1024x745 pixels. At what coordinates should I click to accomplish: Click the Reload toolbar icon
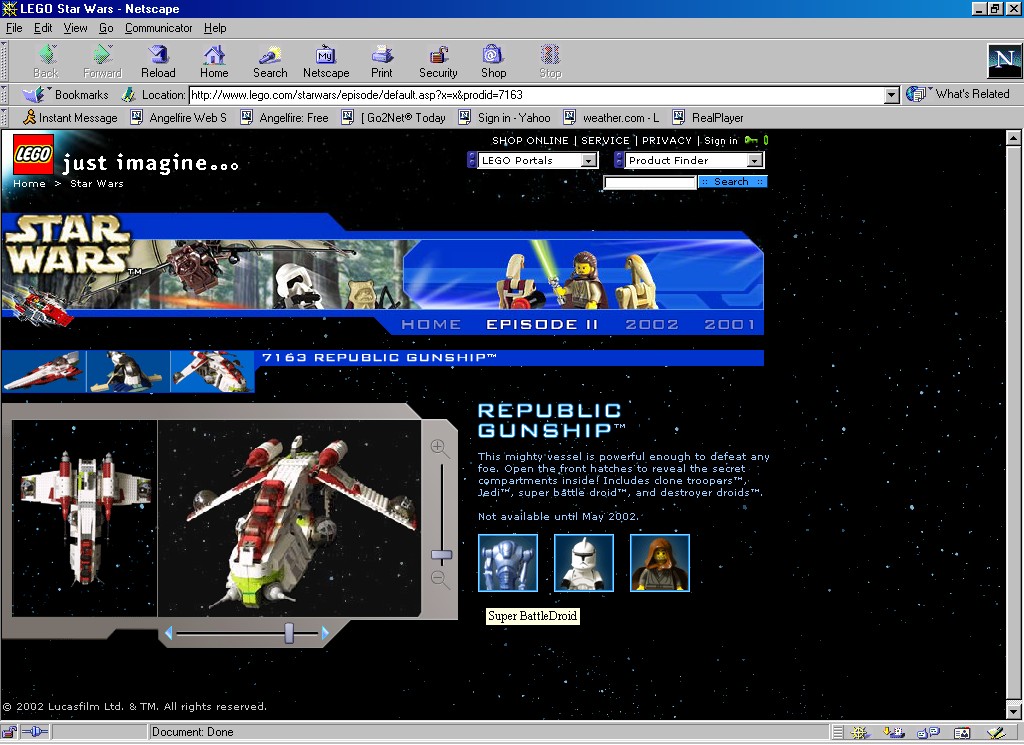[x=158, y=61]
